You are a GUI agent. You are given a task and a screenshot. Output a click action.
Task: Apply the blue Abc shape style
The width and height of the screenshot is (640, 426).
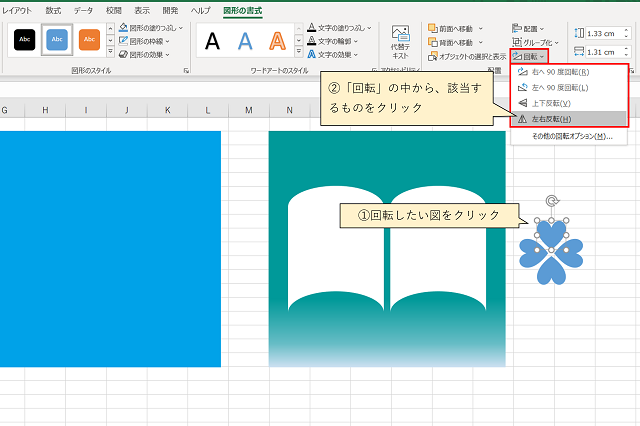[57, 40]
